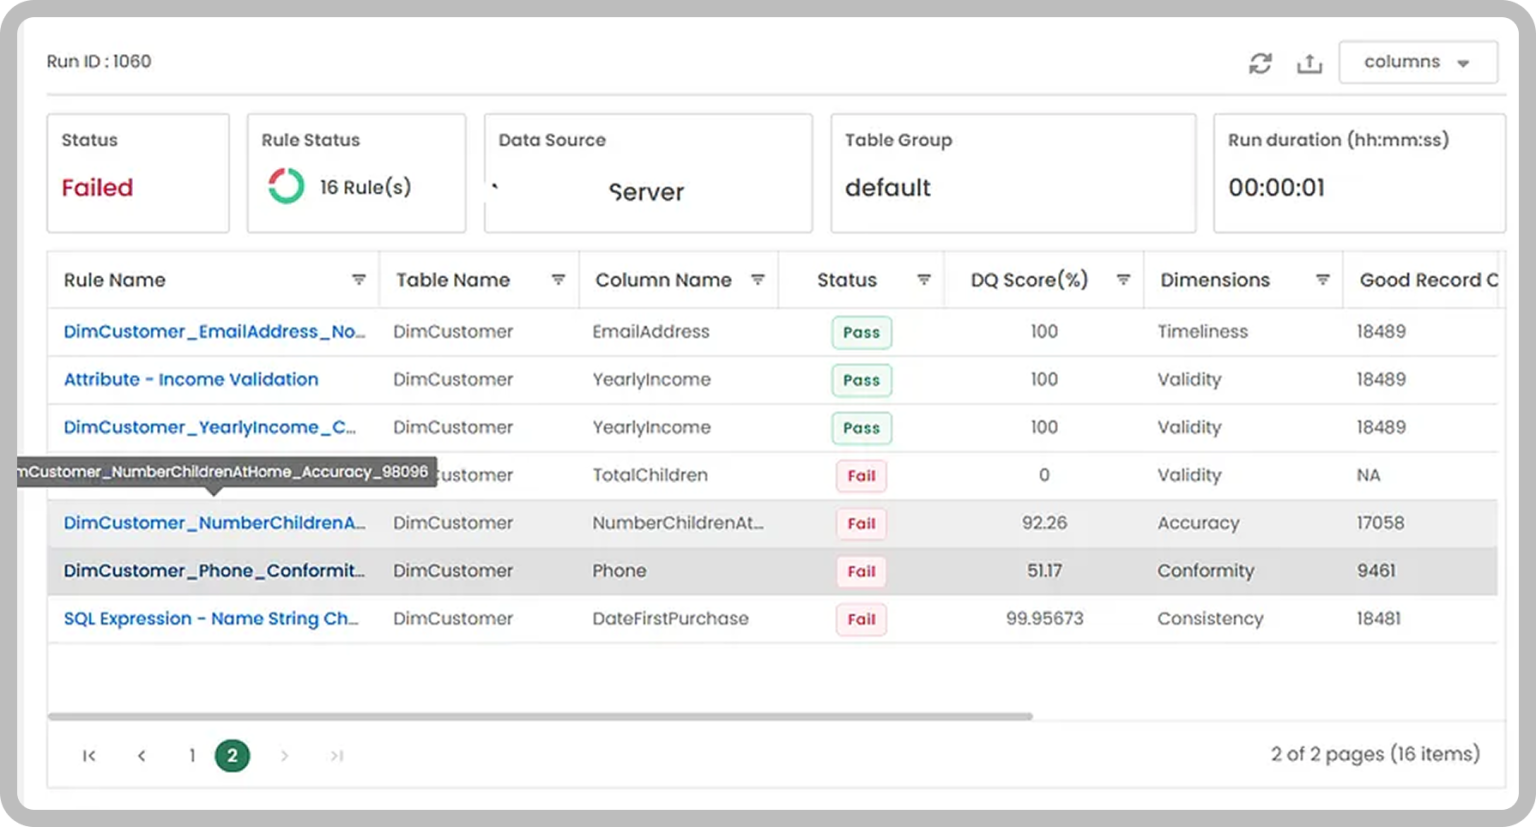This screenshot has width=1536, height=827.
Task: Open the columns dropdown
Action: (1418, 62)
